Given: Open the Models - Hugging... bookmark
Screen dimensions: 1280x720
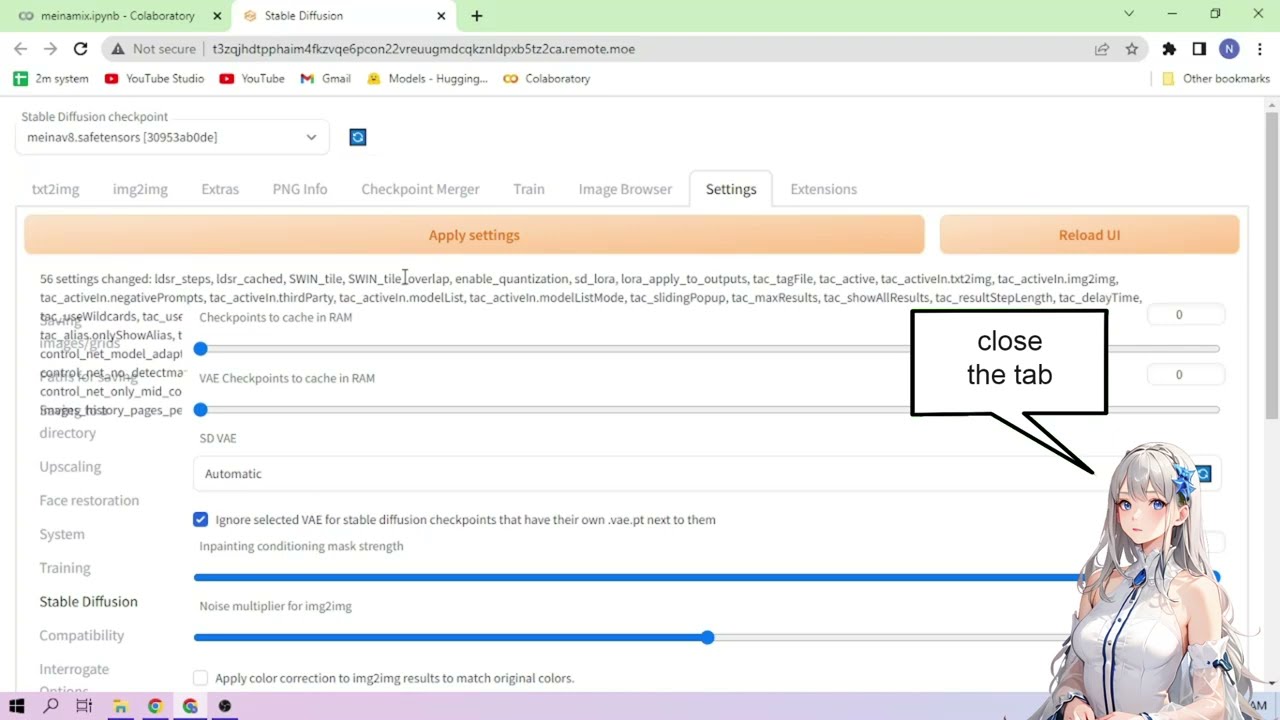Looking at the screenshot, I should [427, 78].
